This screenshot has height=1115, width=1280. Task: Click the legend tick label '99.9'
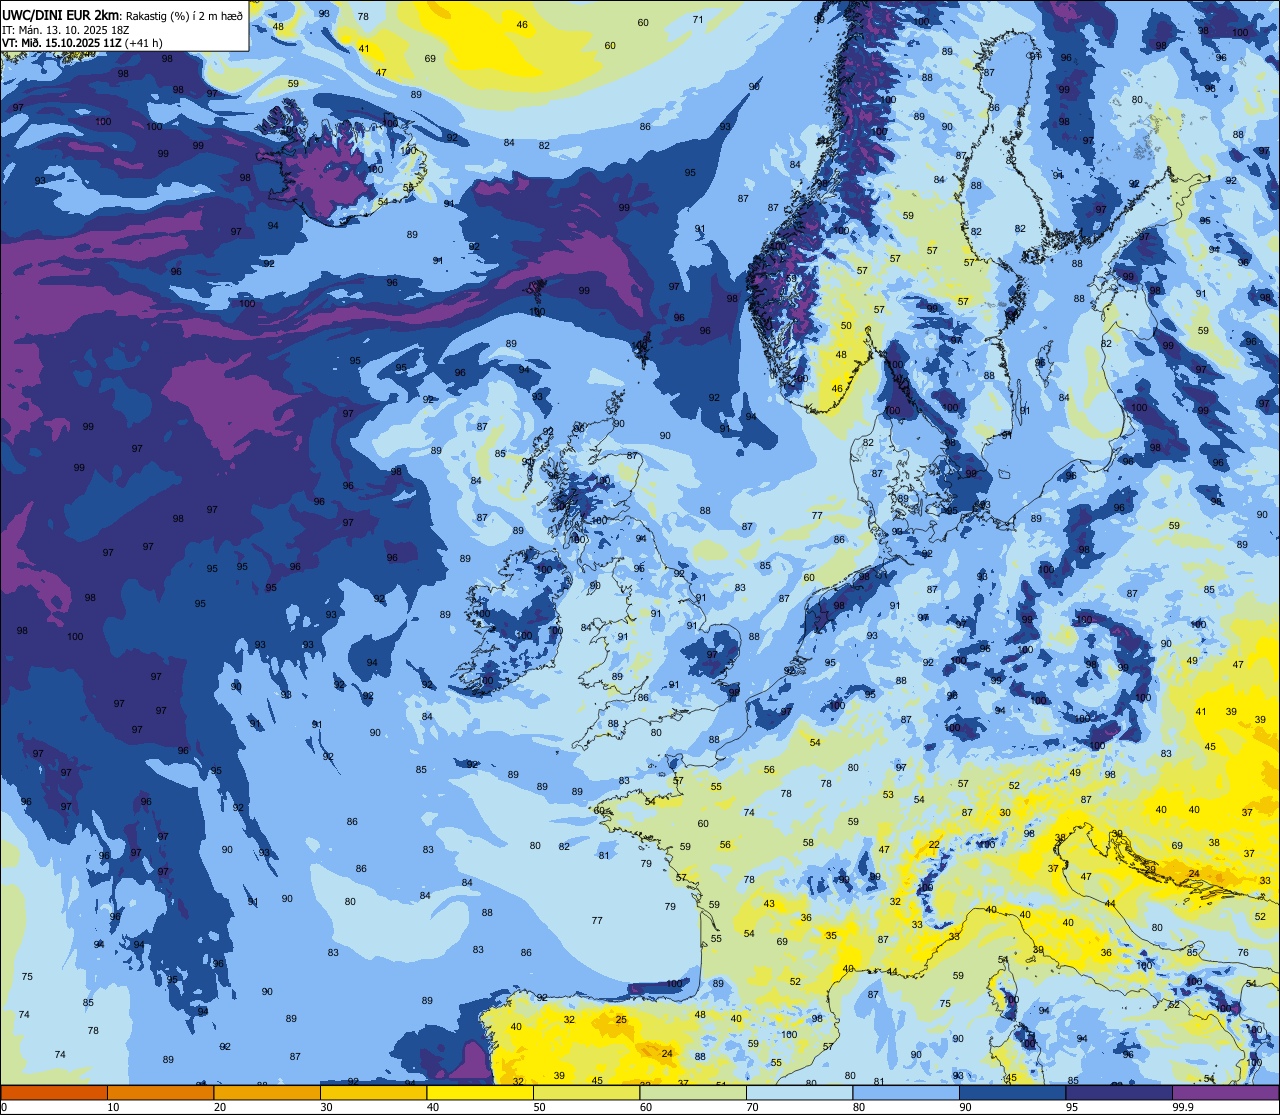coord(1183,1107)
